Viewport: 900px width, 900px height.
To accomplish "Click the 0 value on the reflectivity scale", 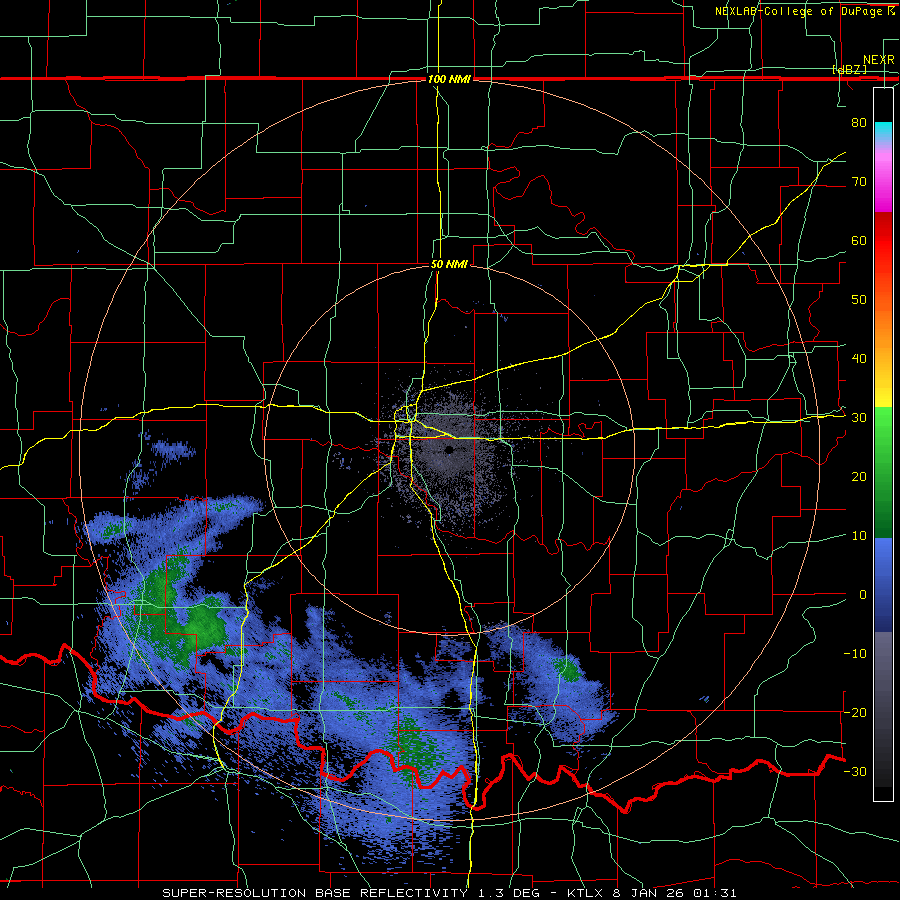I will click(x=863, y=595).
